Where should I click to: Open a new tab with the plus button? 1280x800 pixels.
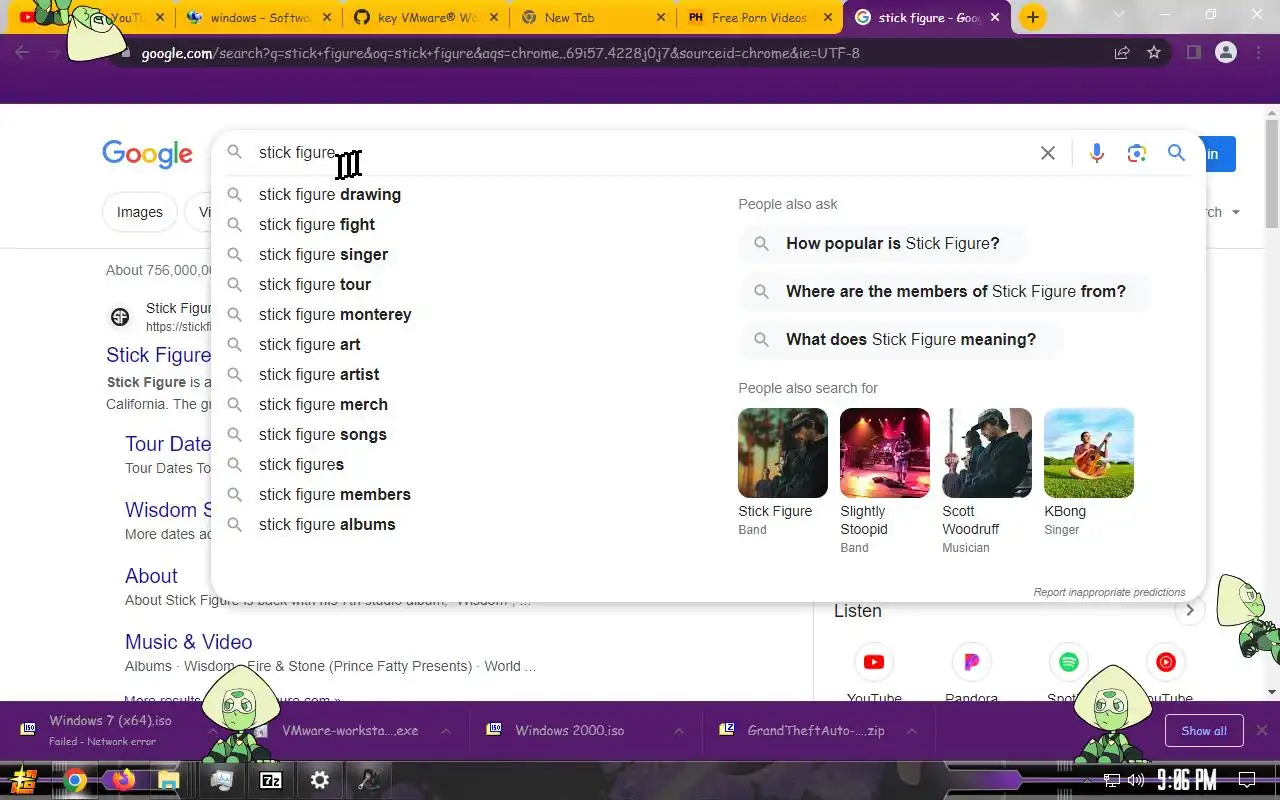(x=1033, y=17)
